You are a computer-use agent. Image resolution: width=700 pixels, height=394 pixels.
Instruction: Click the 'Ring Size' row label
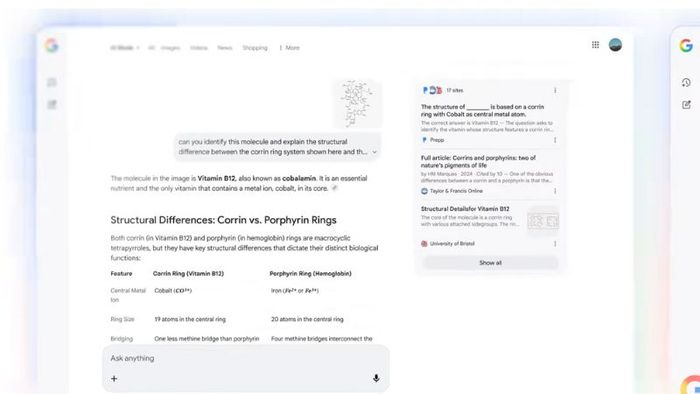122,319
